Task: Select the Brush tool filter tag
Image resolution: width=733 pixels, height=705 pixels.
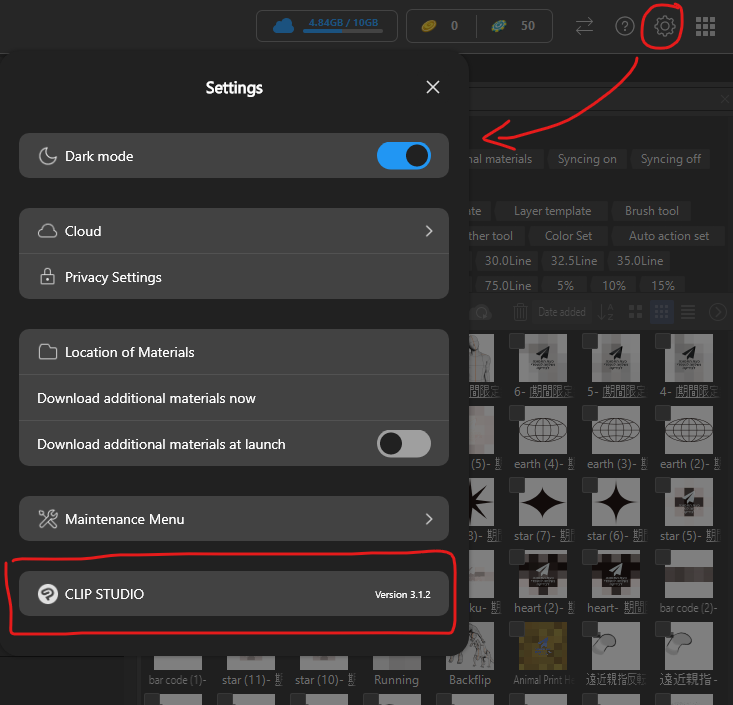Action: [x=652, y=211]
